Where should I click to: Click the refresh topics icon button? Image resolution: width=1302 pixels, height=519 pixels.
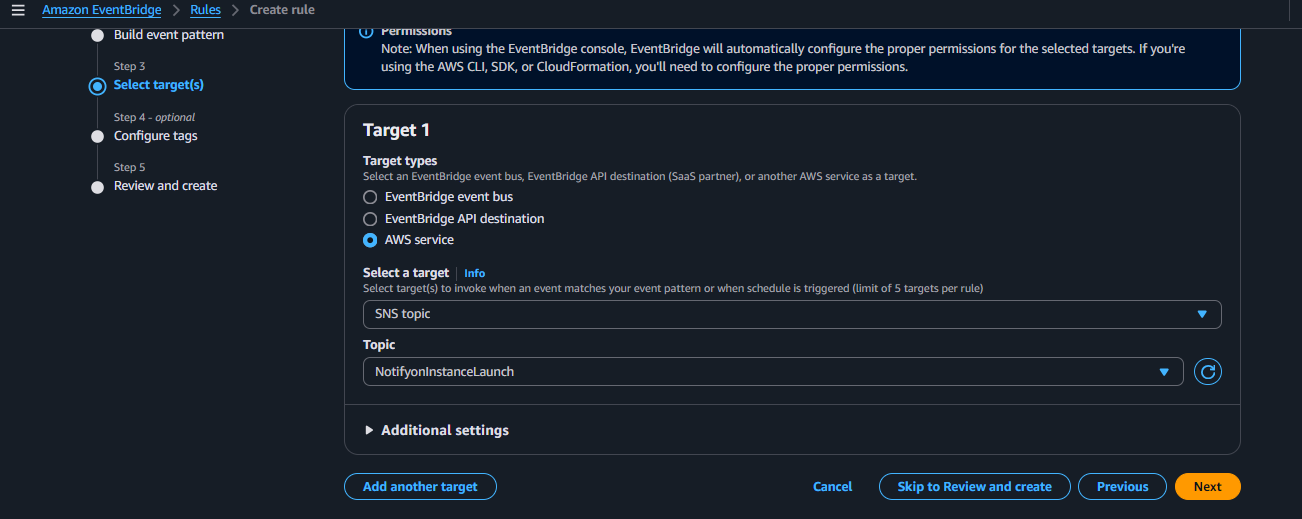click(1208, 372)
